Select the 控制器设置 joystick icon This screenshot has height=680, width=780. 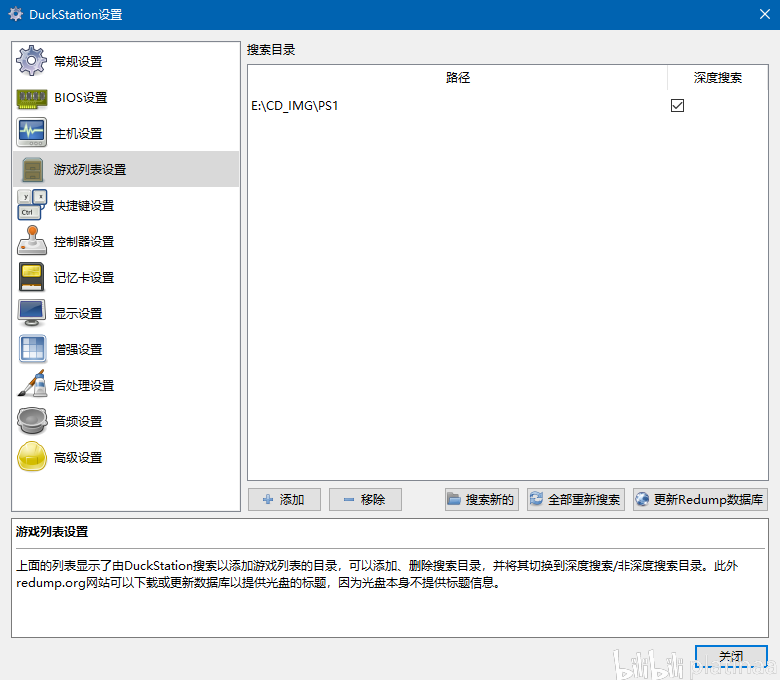(32, 241)
